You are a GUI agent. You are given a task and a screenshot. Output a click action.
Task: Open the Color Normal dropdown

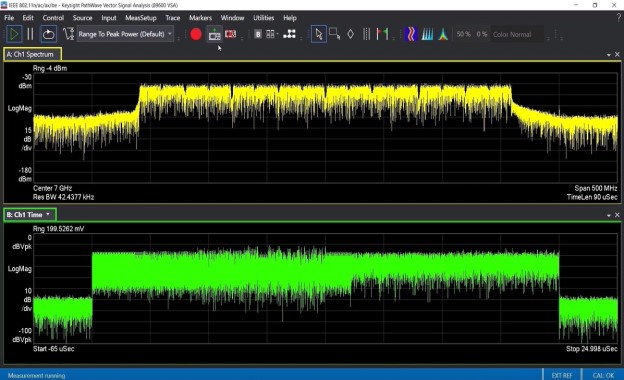[517, 34]
